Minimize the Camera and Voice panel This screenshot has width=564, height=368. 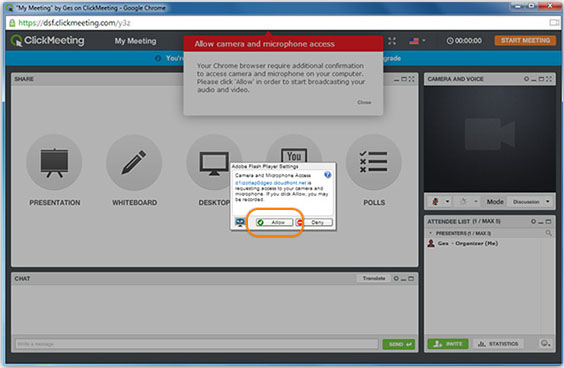(x=534, y=79)
